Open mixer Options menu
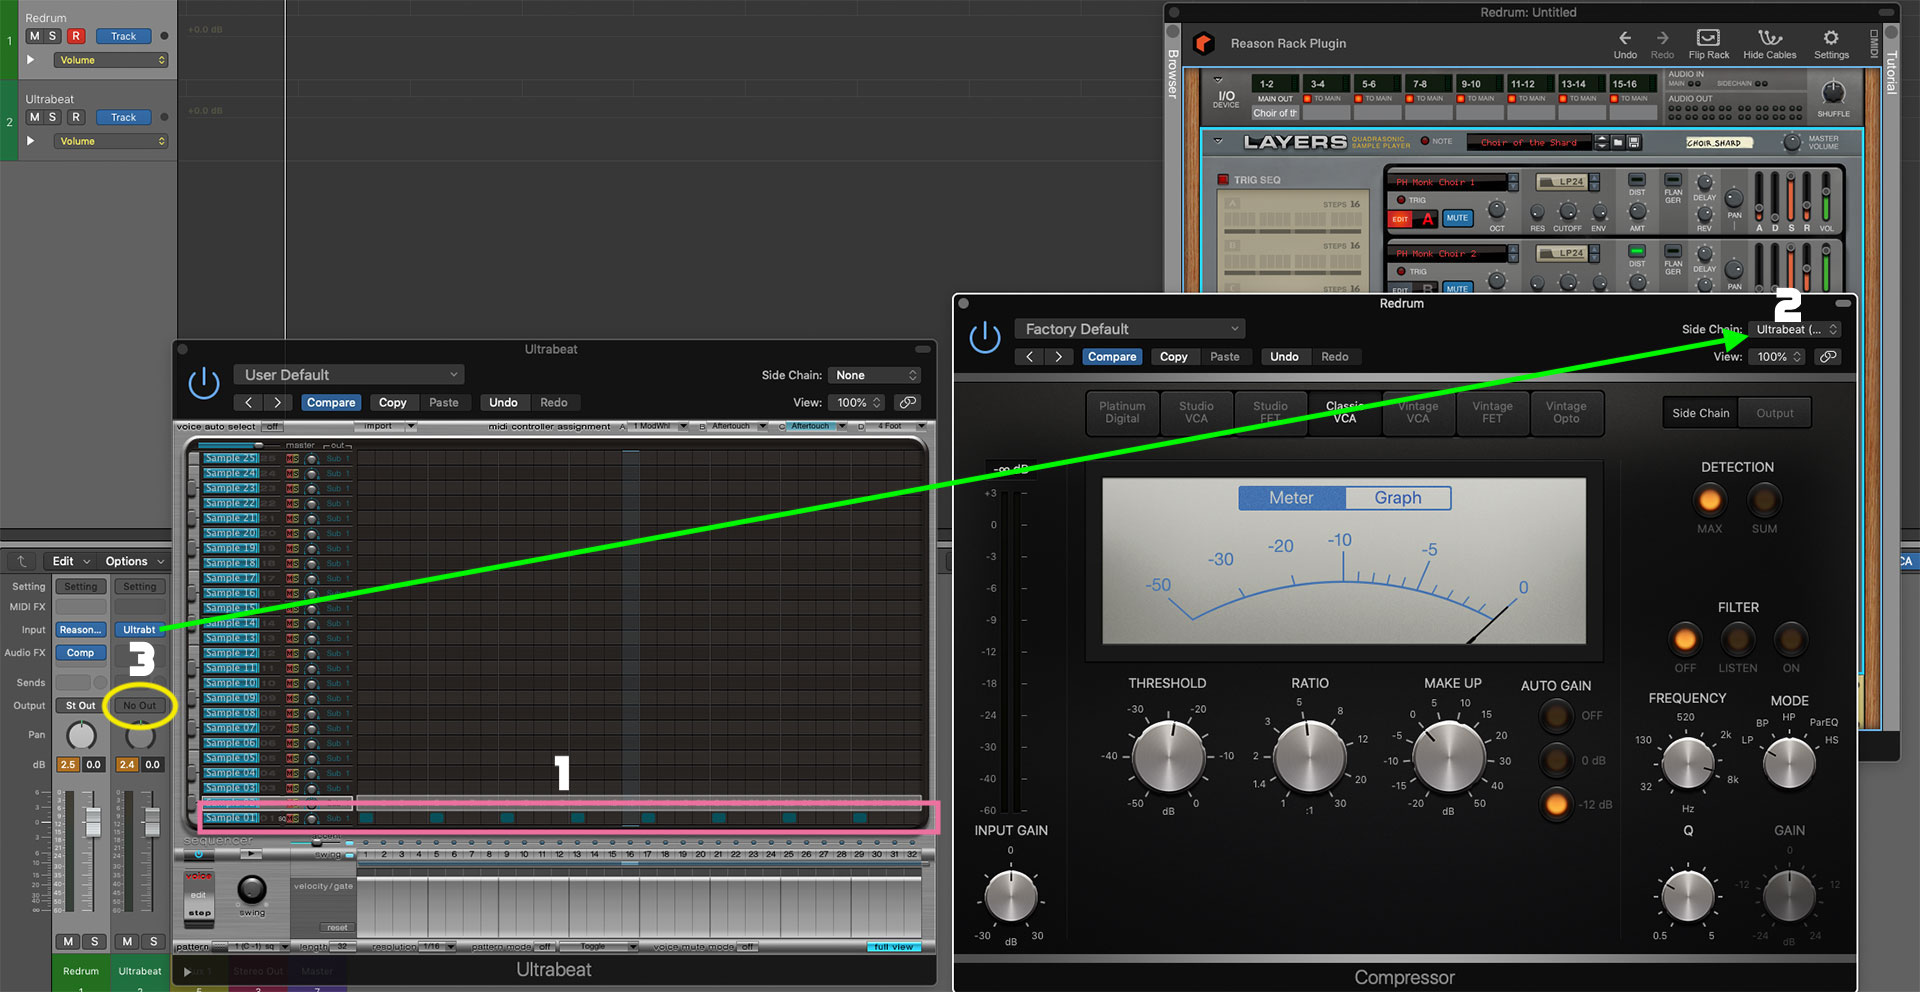 coord(135,561)
